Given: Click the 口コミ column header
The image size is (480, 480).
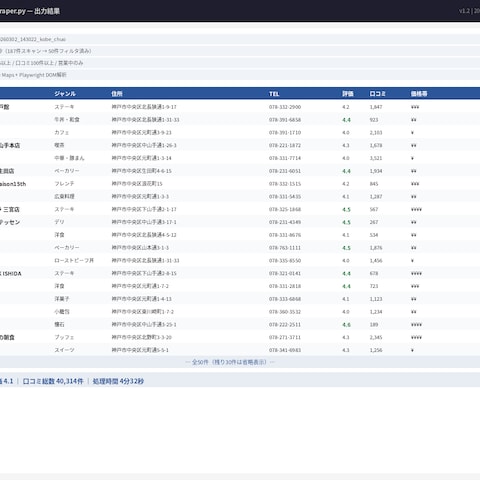Looking at the screenshot, I should click(x=377, y=94).
